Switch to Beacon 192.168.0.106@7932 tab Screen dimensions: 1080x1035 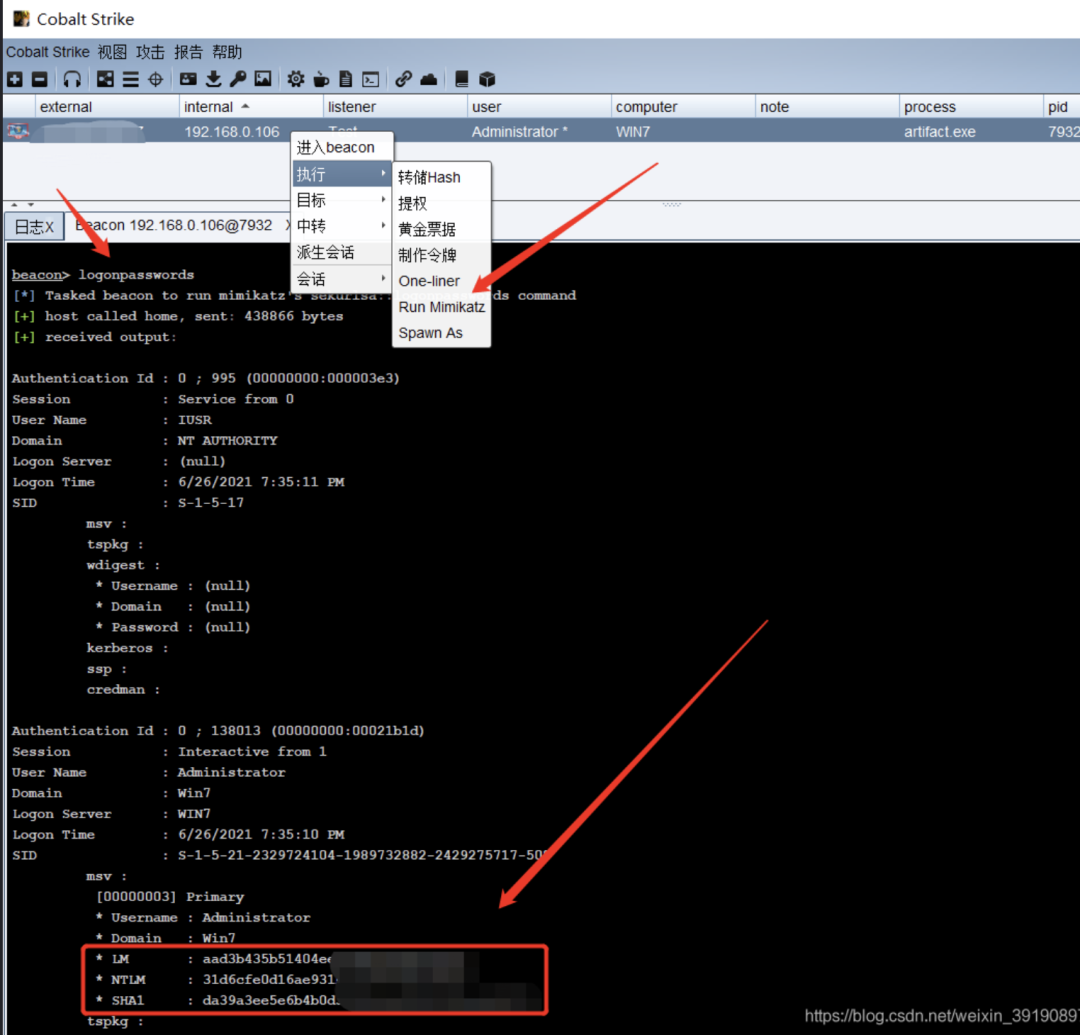174,226
